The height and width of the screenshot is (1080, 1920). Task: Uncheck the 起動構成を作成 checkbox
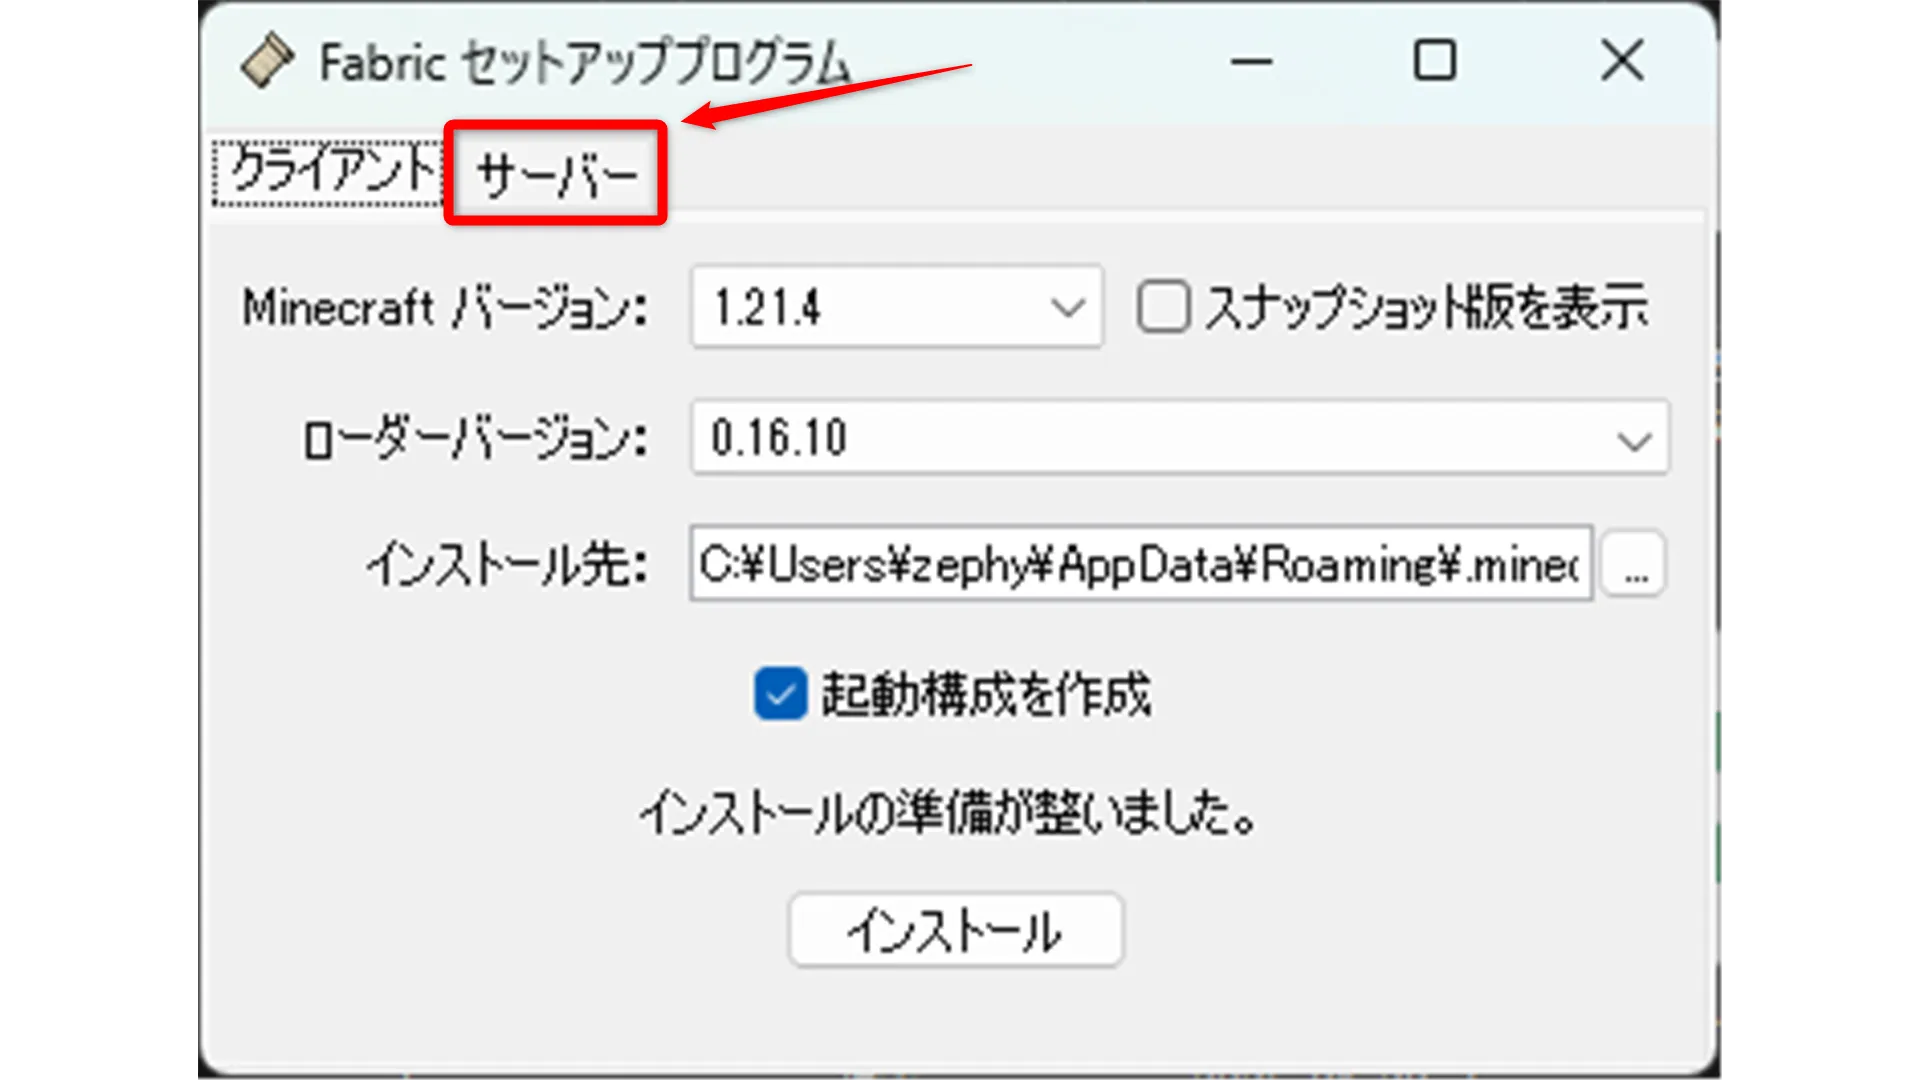coord(780,694)
